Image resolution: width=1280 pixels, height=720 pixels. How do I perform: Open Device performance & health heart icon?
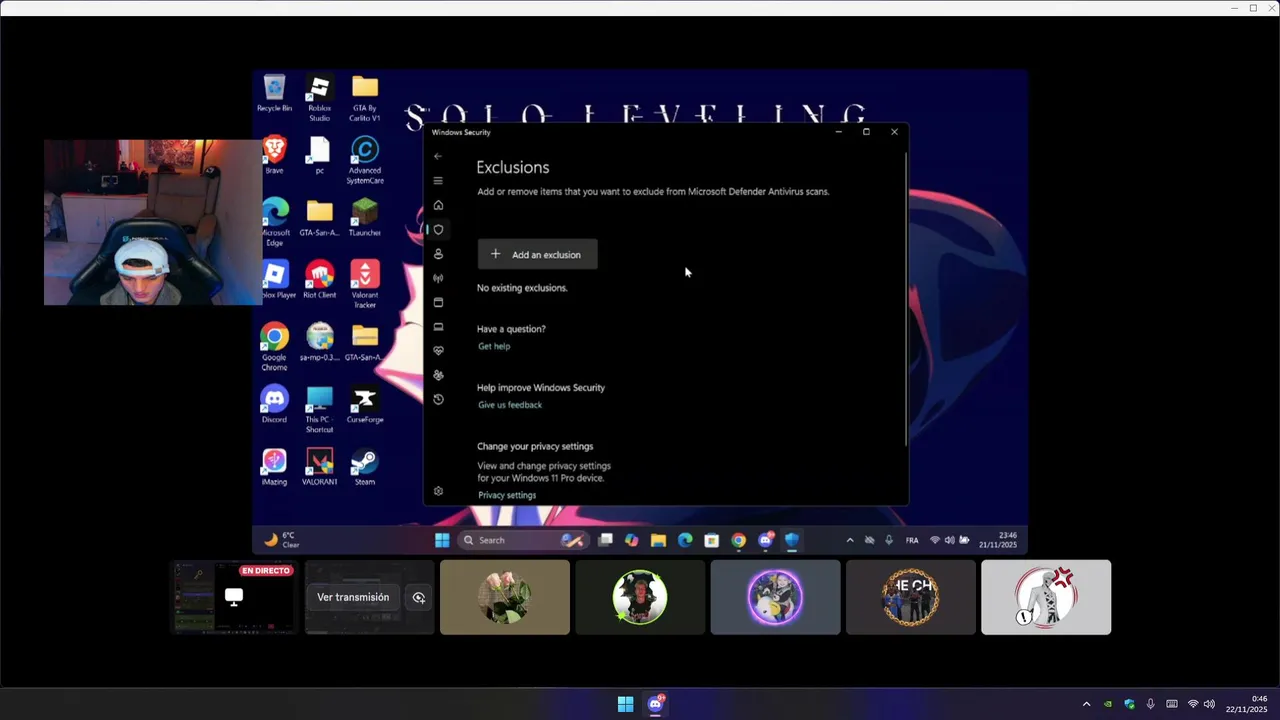click(x=438, y=351)
